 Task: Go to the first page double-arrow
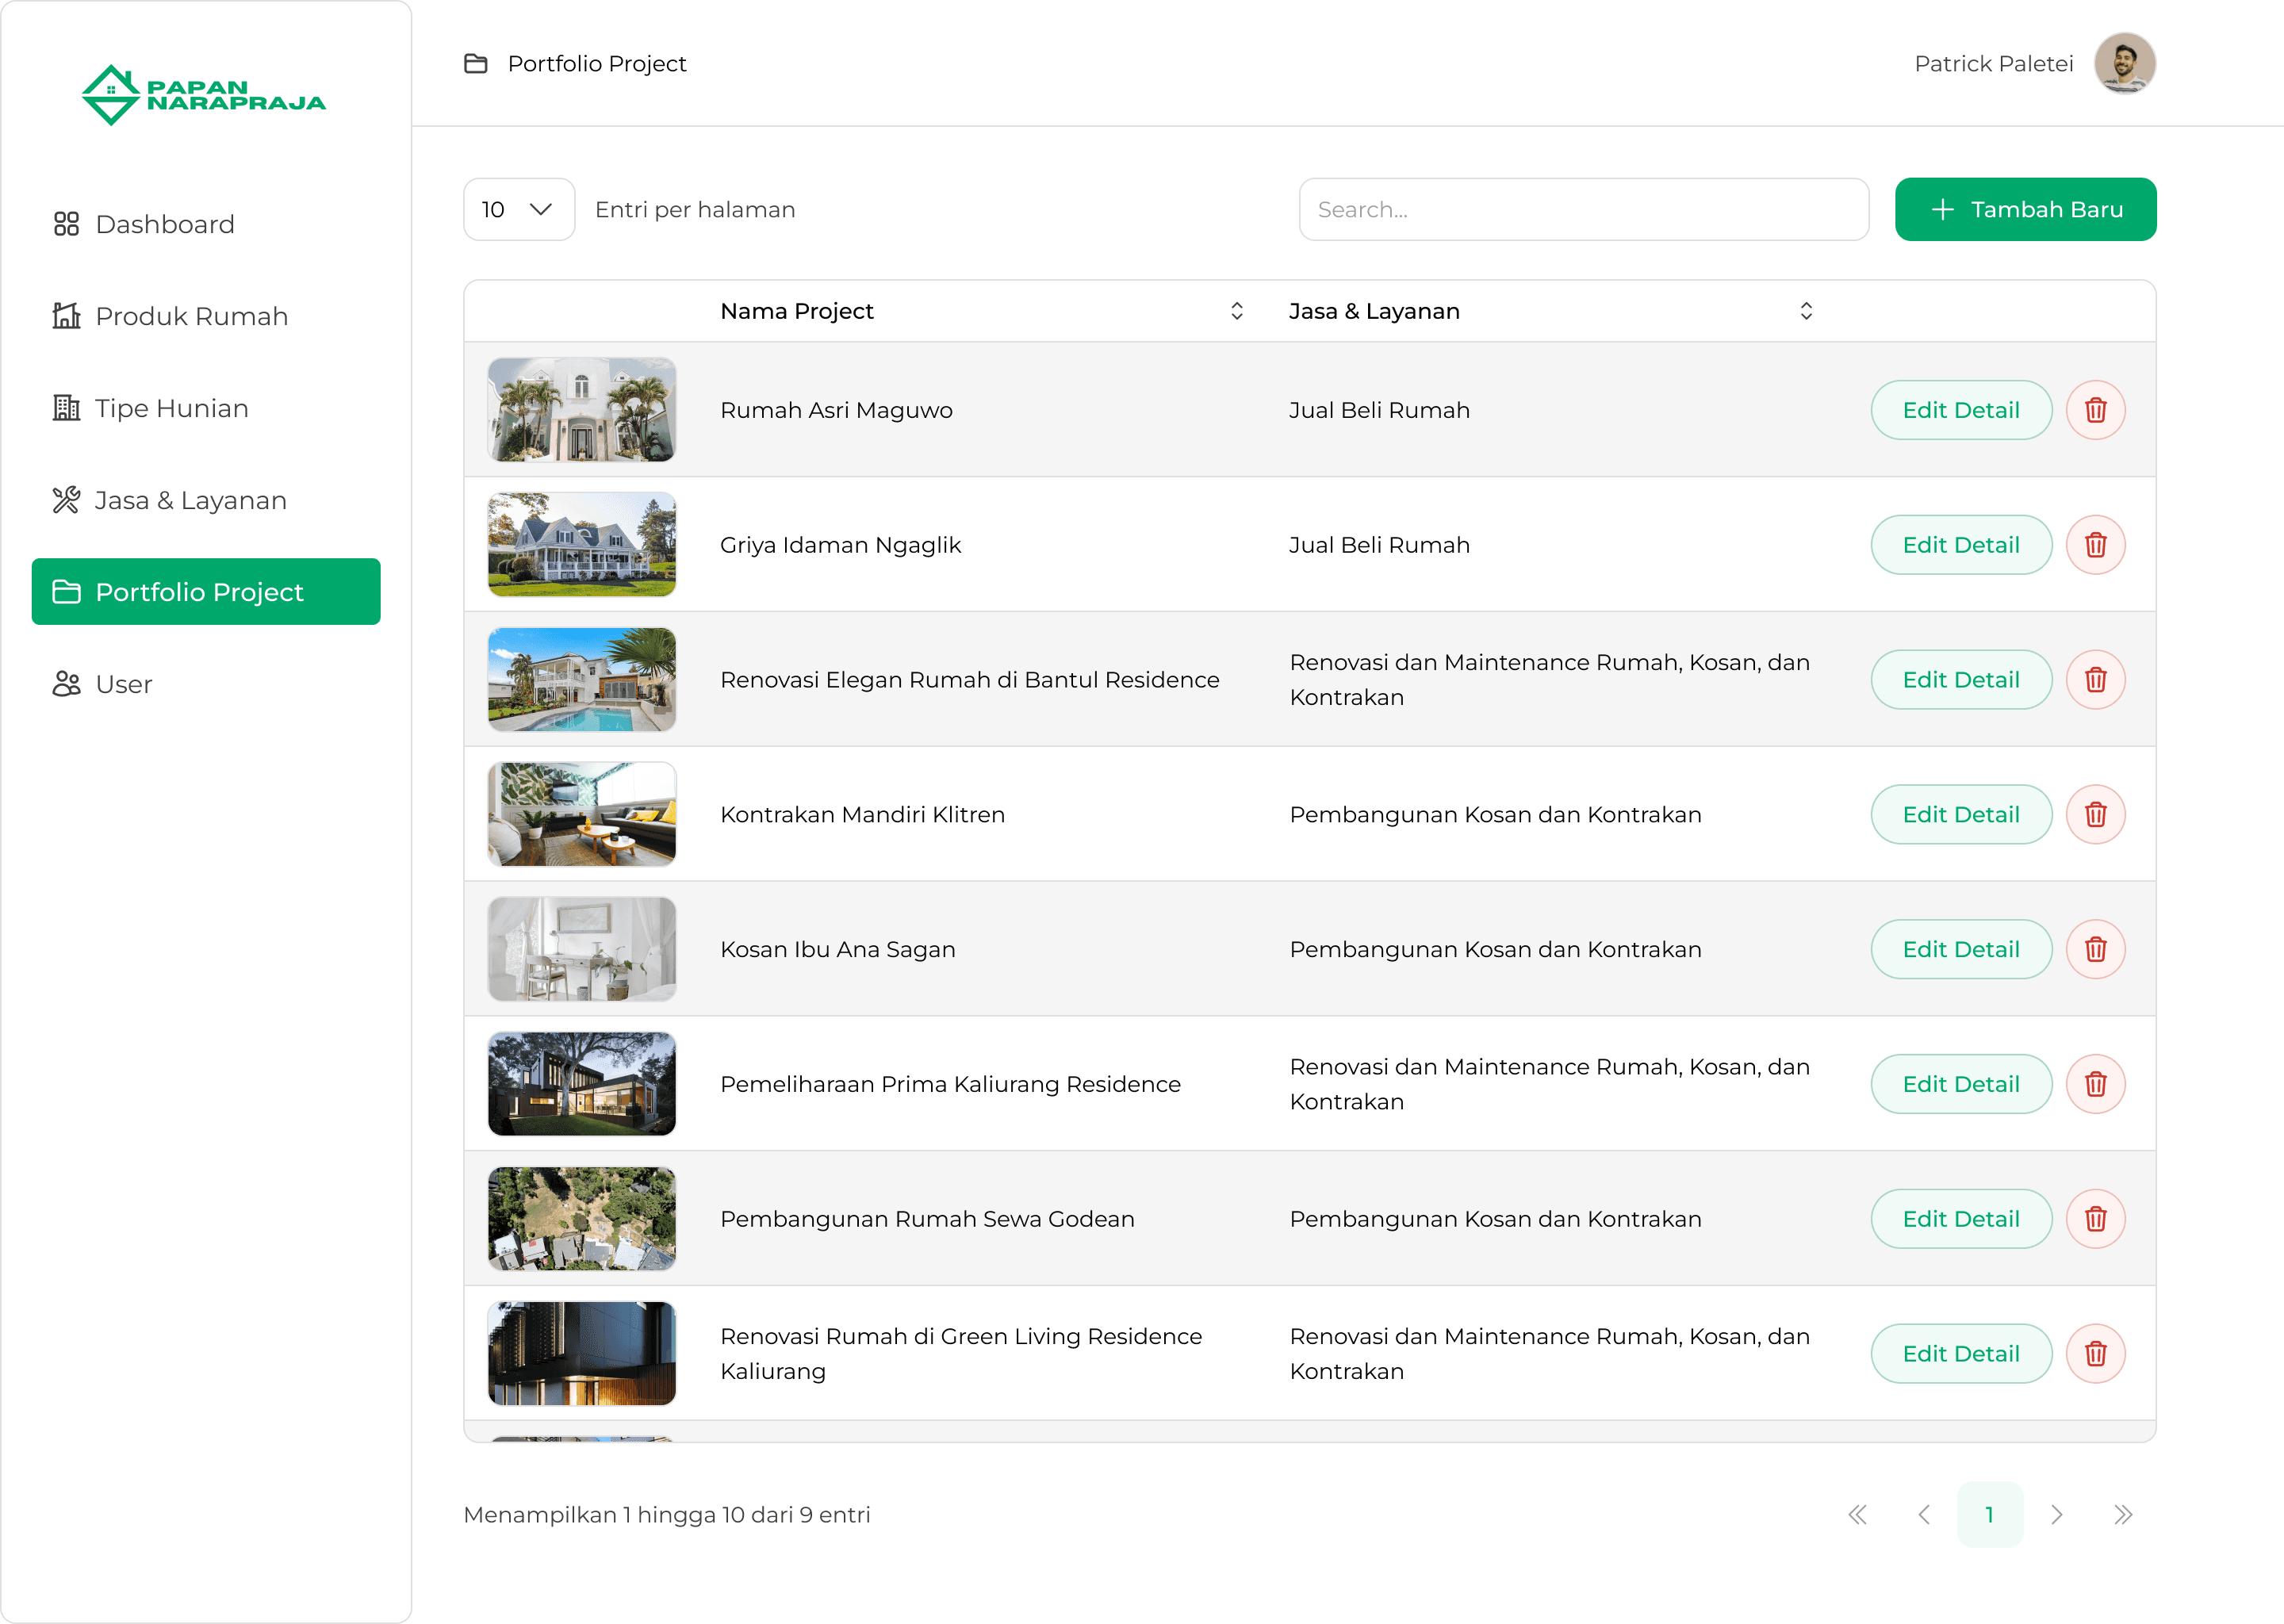[1857, 1514]
